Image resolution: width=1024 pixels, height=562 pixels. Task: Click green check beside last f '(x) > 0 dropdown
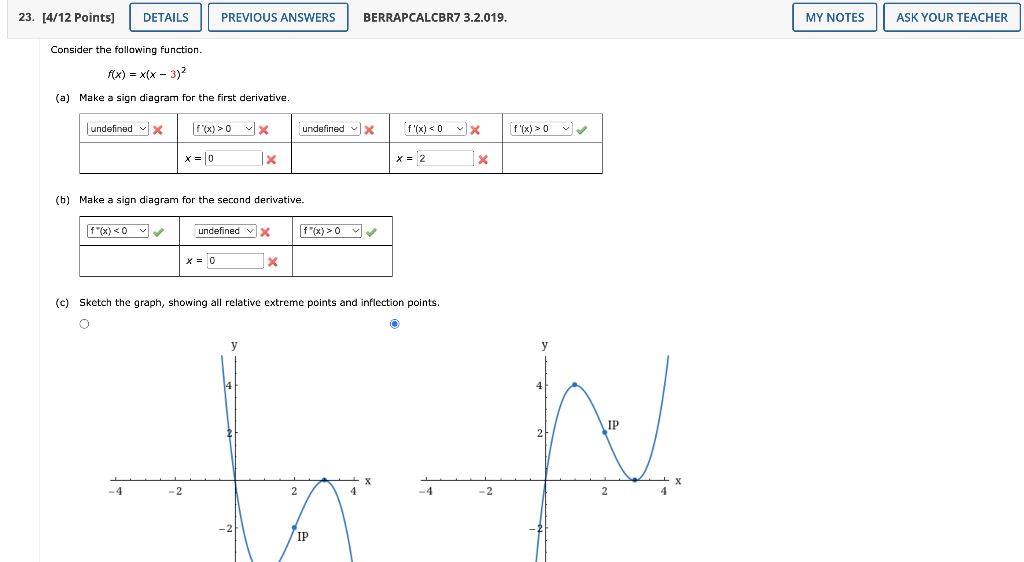582,130
